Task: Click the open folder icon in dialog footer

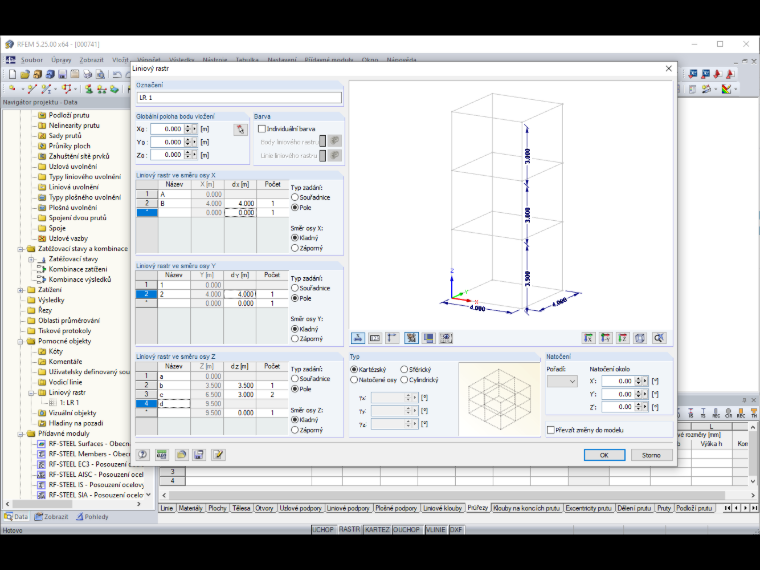Action: pos(181,455)
